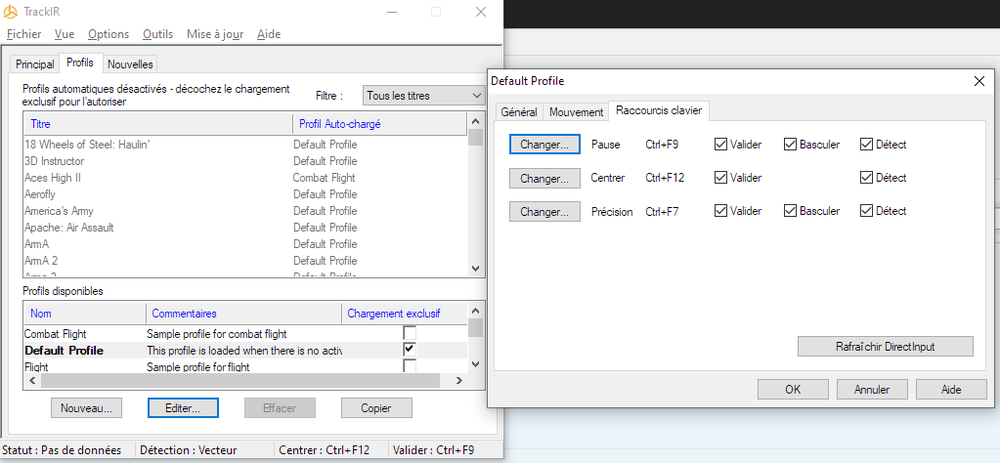Uncheck exclusive loading for Default Profile
This screenshot has height=463, width=1000.
point(410,349)
